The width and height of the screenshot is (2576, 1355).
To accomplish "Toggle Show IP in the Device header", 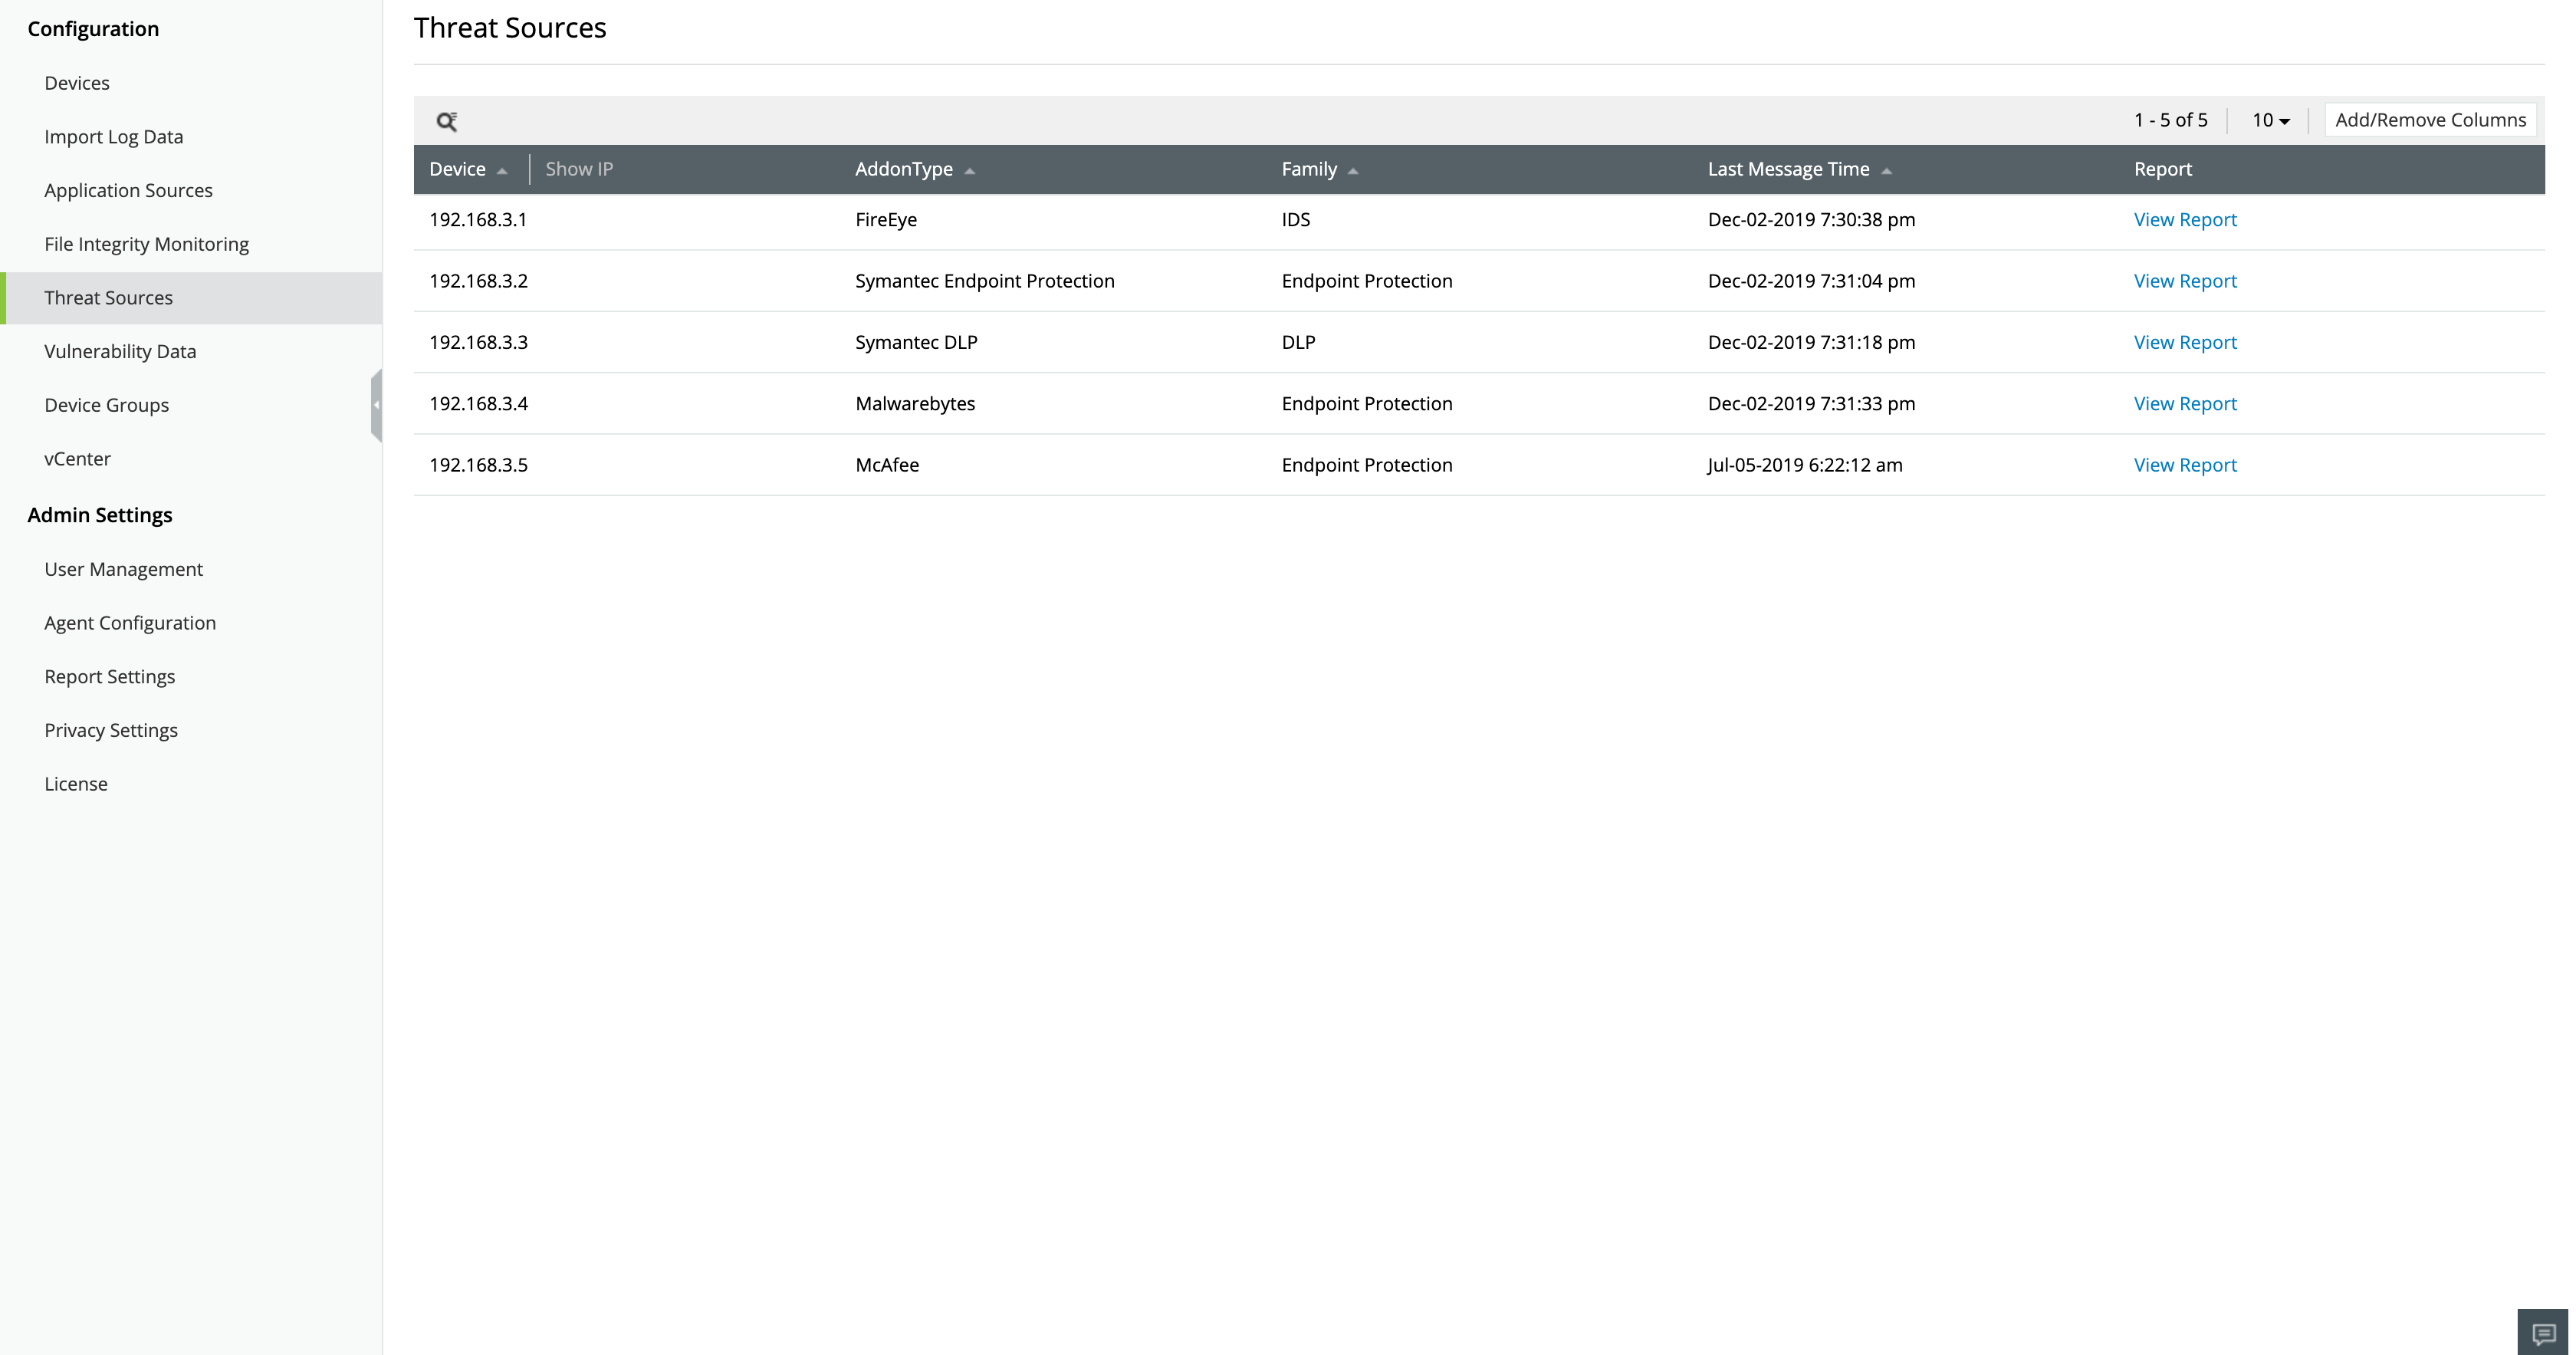I will (579, 169).
